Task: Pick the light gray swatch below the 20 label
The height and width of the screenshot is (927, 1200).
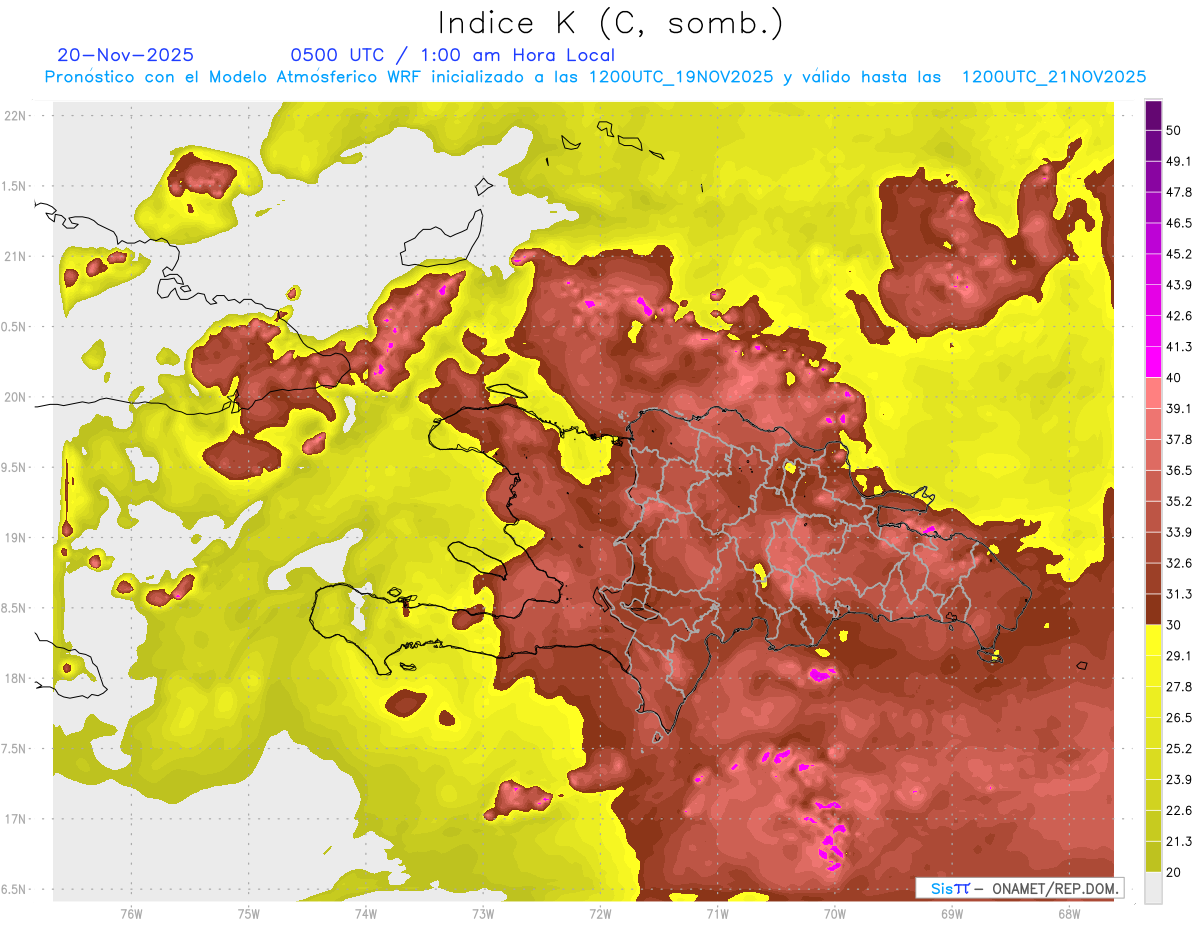Action: [x=1153, y=888]
